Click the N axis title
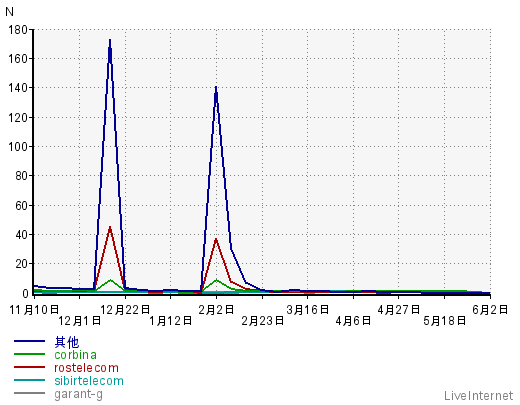The image size is (520, 405). pos(10,12)
